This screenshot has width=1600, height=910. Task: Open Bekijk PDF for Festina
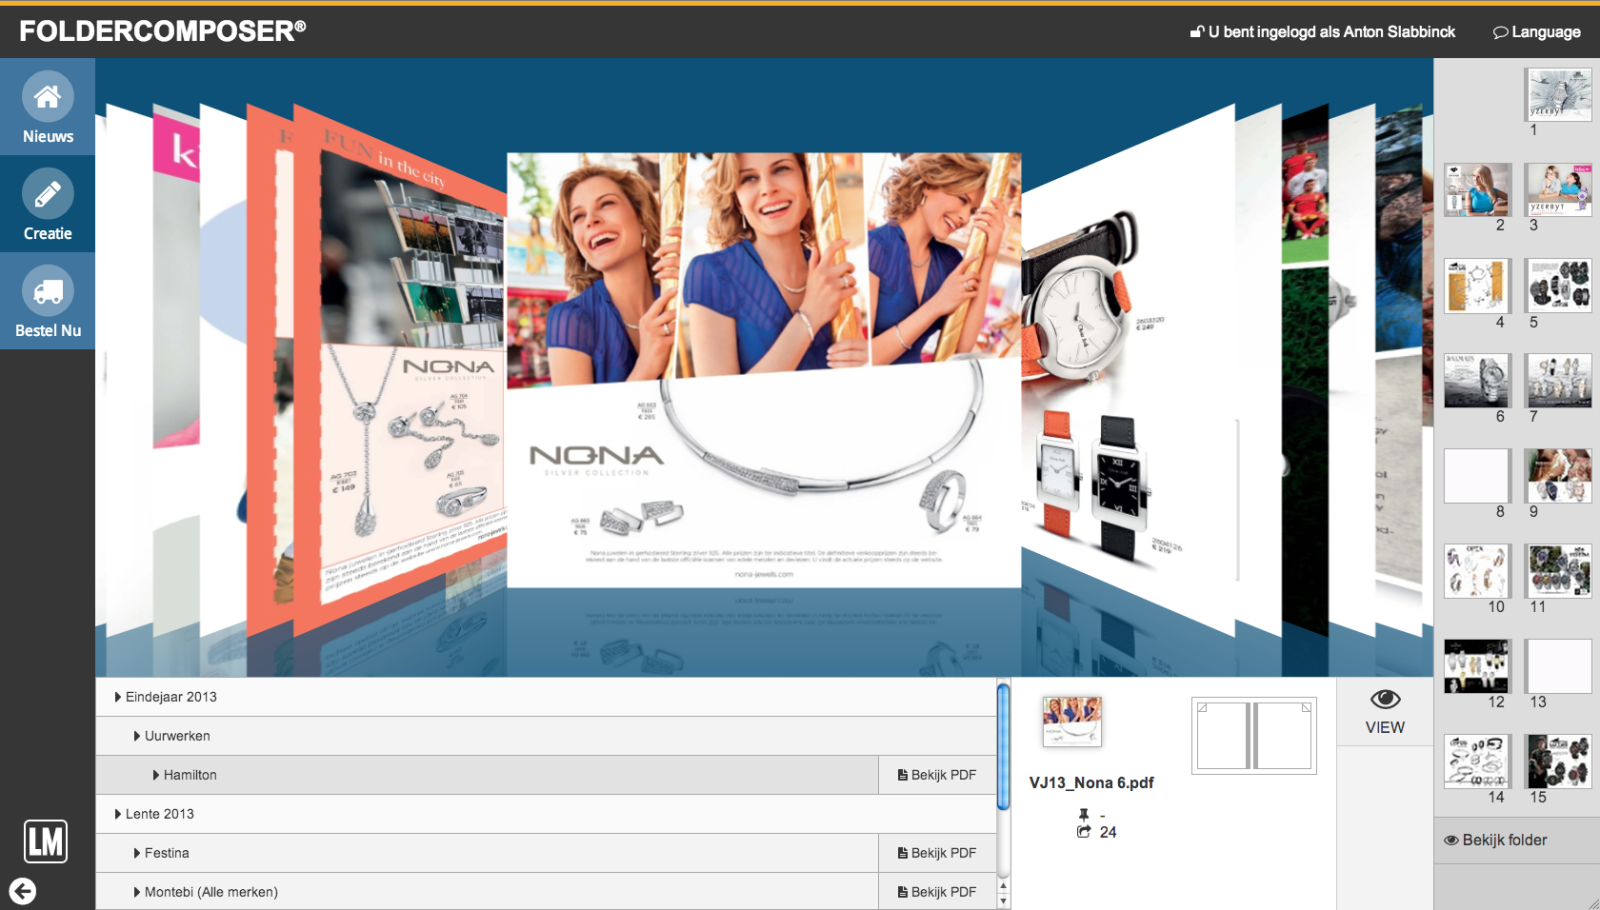(937, 853)
